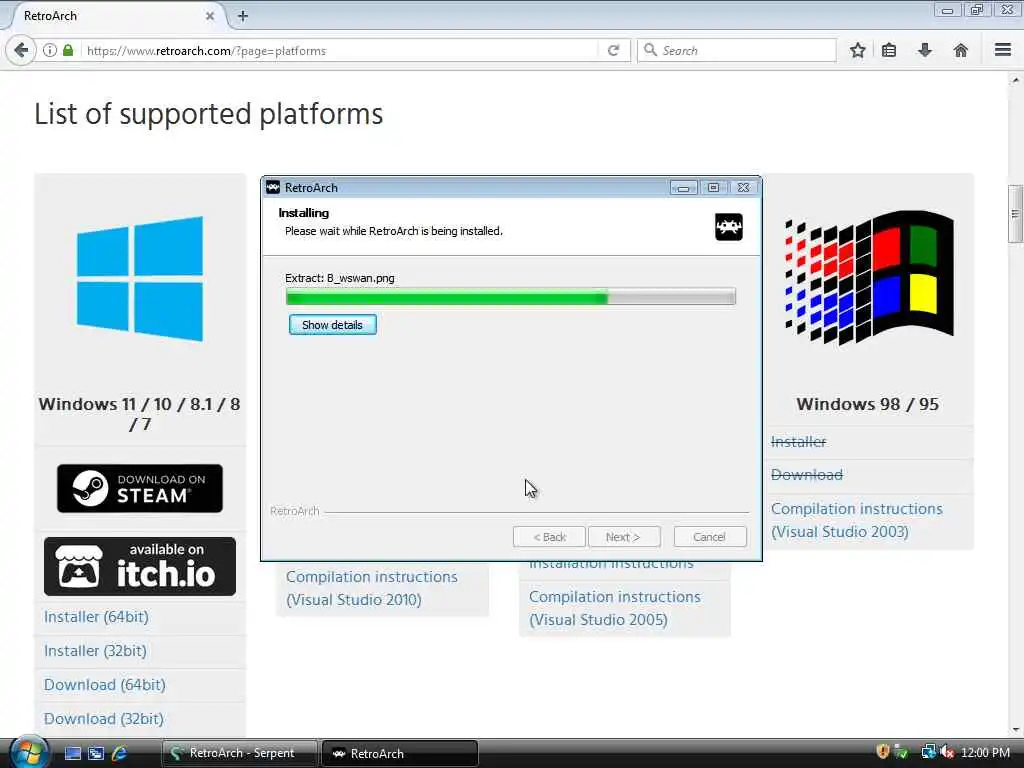Click the RetroArch installer title bar icon
The width and height of the screenshot is (1024, 768).
[x=273, y=187]
